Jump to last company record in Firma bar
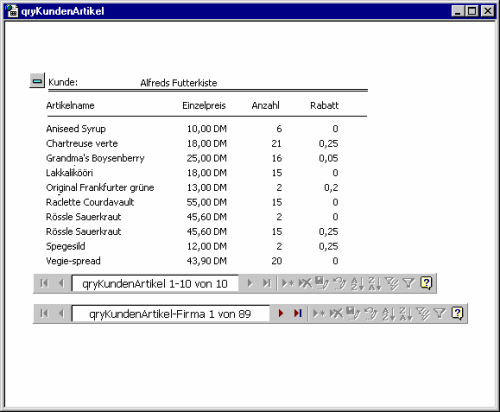Viewport: 500px width, 412px height. coord(298,313)
